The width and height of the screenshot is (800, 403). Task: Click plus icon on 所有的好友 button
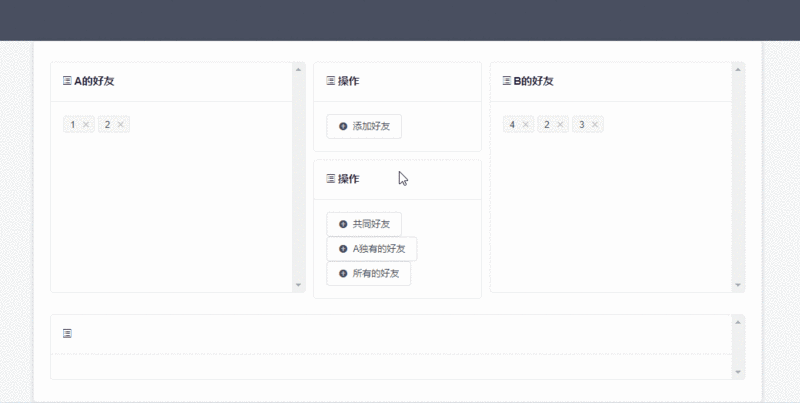point(343,273)
